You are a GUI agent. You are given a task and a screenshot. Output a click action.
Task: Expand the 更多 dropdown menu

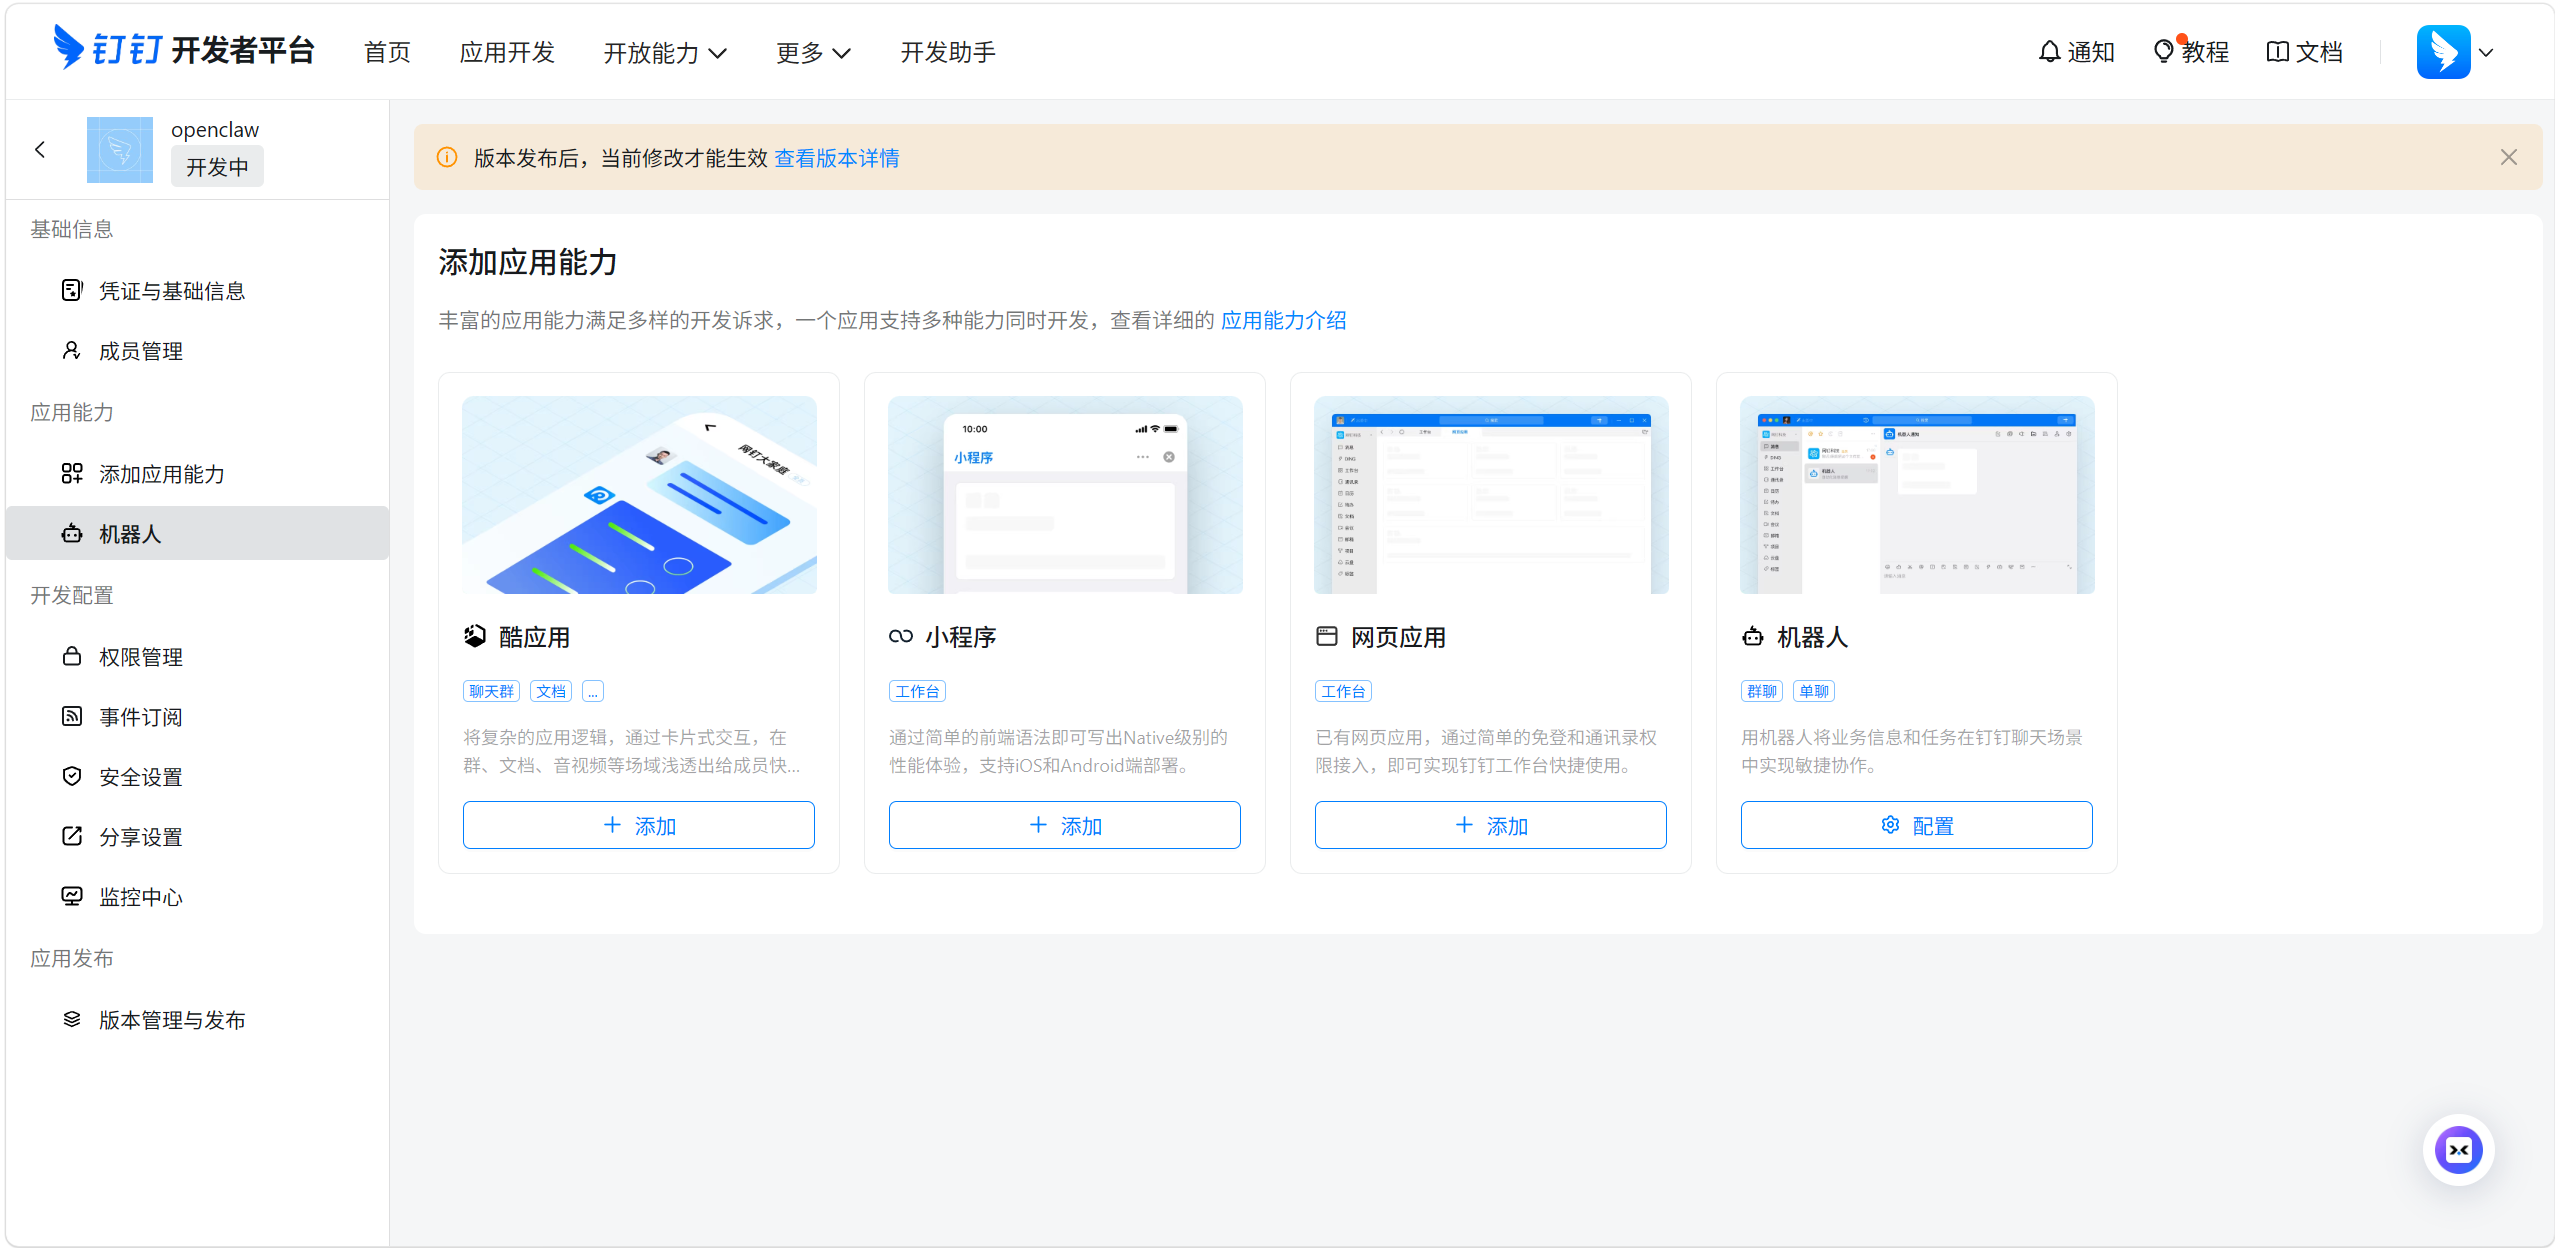(x=813, y=53)
